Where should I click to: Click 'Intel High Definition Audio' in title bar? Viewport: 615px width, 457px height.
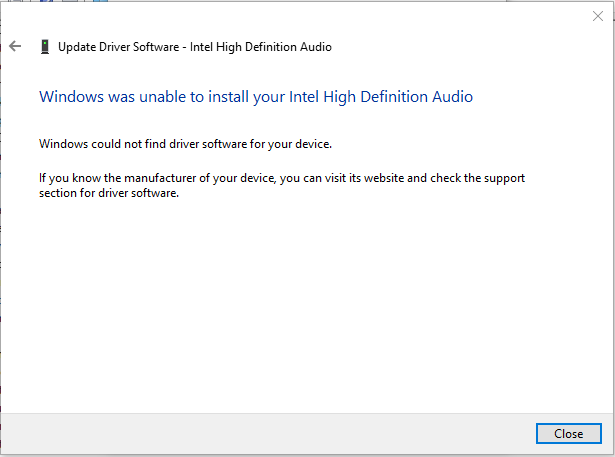click(x=261, y=47)
